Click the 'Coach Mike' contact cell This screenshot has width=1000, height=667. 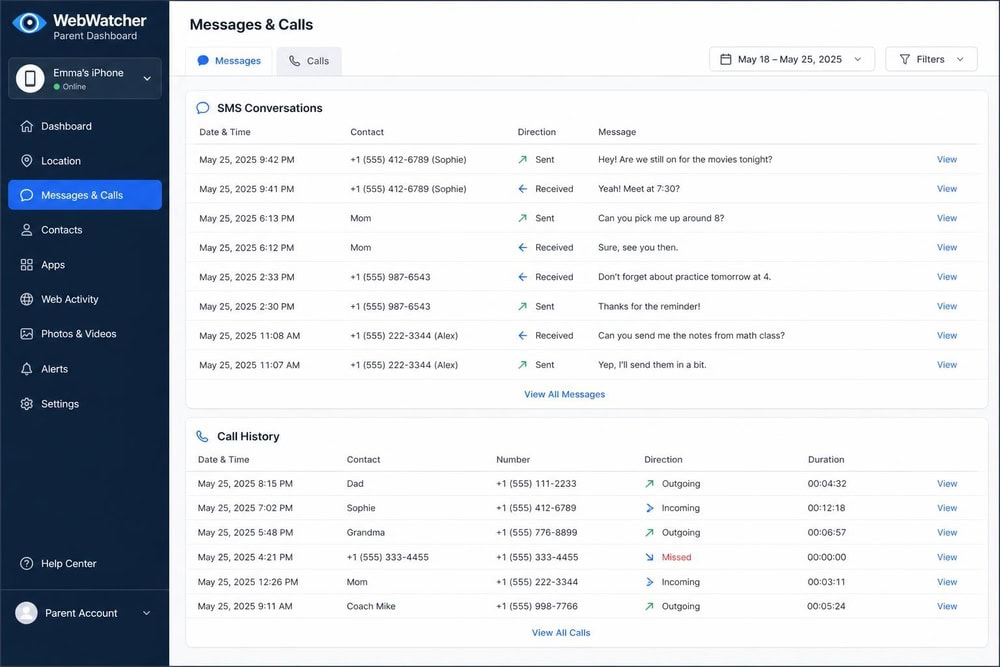point(371,606)
